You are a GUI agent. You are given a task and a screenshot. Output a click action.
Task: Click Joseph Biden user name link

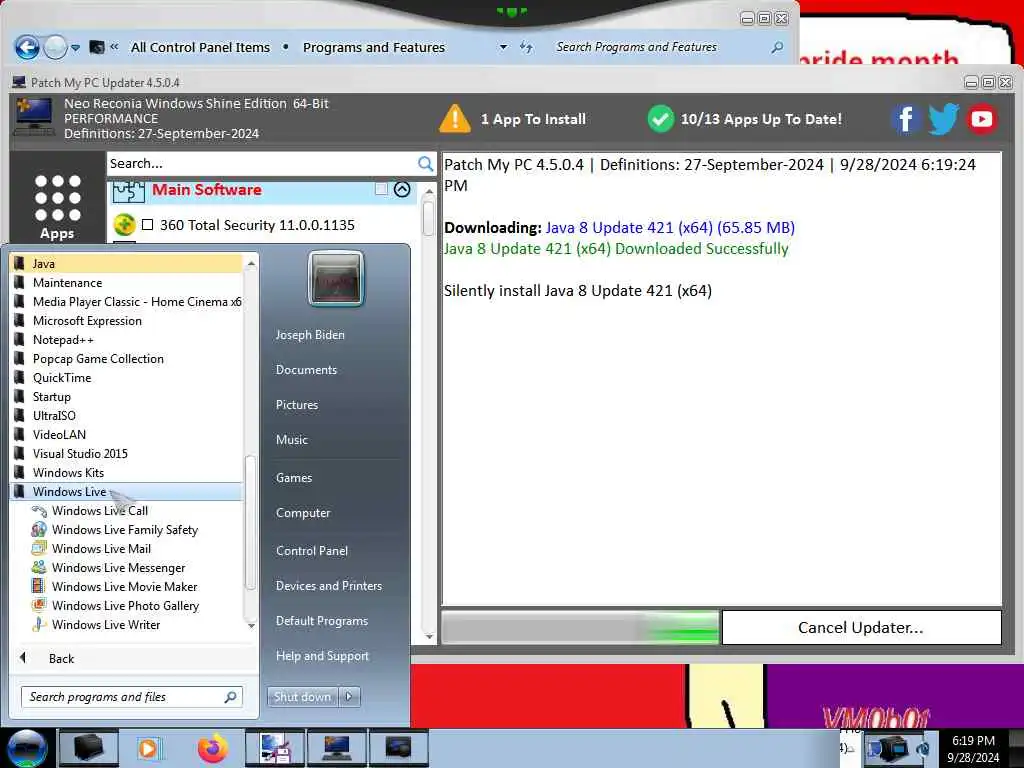click(x=310, y=335)
